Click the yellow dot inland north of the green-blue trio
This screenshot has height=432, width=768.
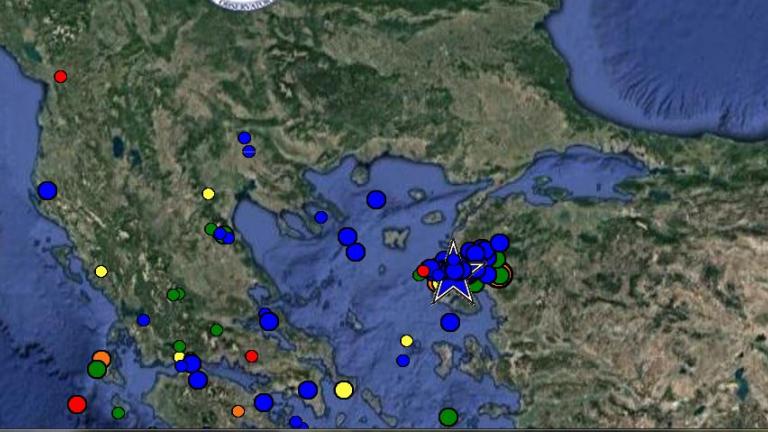pyautogui.click(x=208, y=194)
